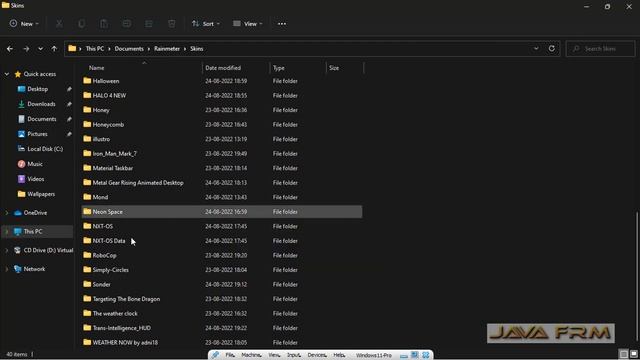The width and height of the screenshot is (640, 360).
Task: Open Local Disk (C:) in sidebar
Action: click(x=45, y=149)
